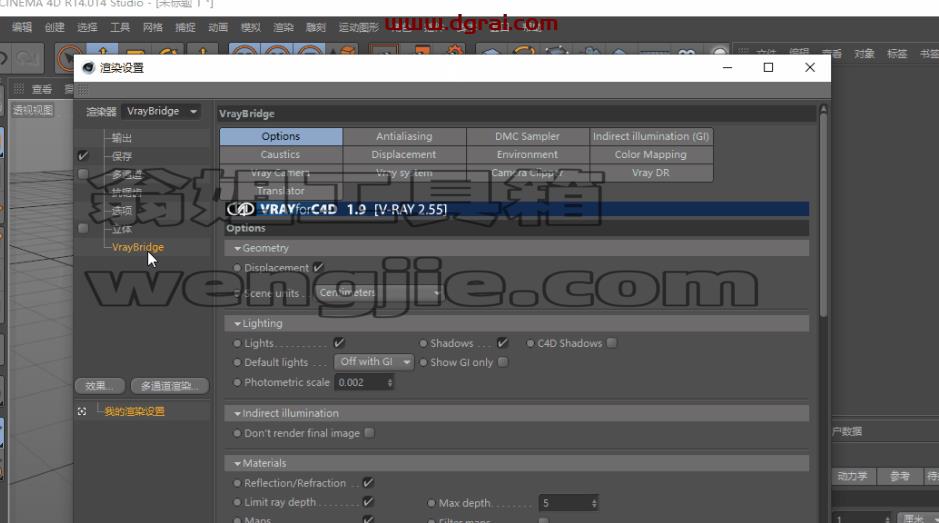Open the 渲染器 VrayBridge dropdown

161,111
